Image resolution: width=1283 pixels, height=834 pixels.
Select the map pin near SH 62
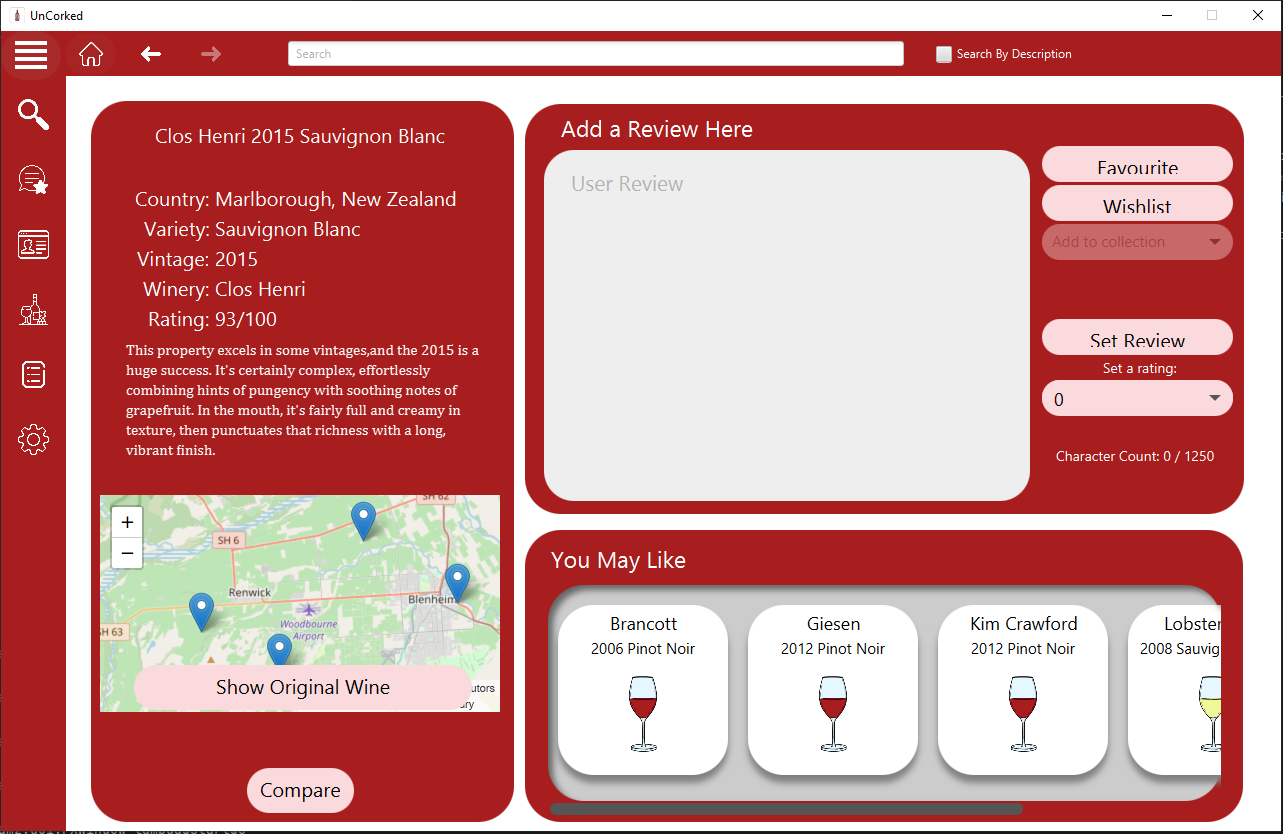pyautogui.click(x=364, y=521)
